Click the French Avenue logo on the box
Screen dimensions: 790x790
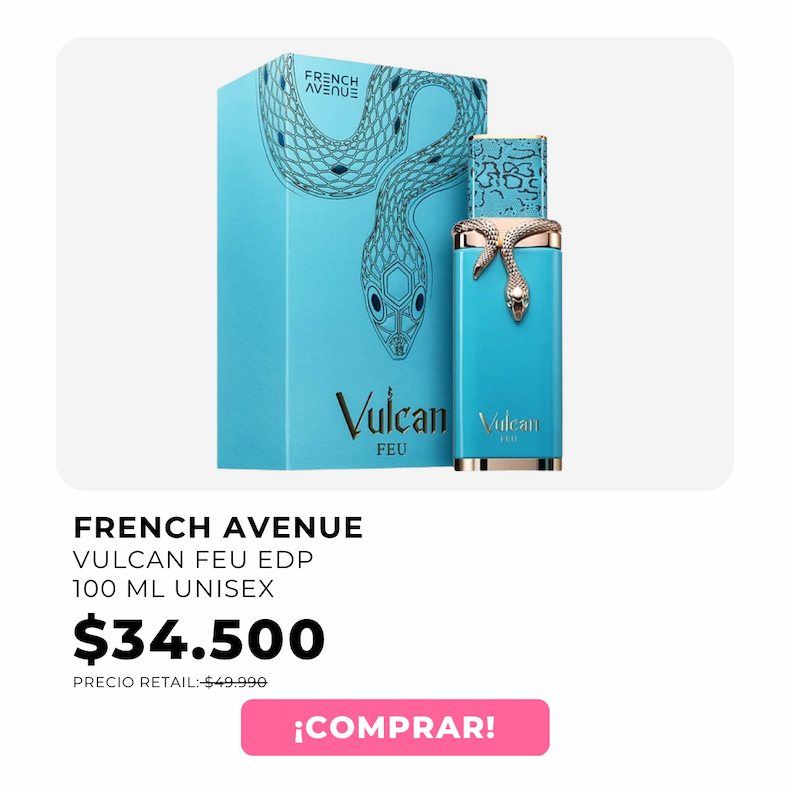(x=332, y=85)
